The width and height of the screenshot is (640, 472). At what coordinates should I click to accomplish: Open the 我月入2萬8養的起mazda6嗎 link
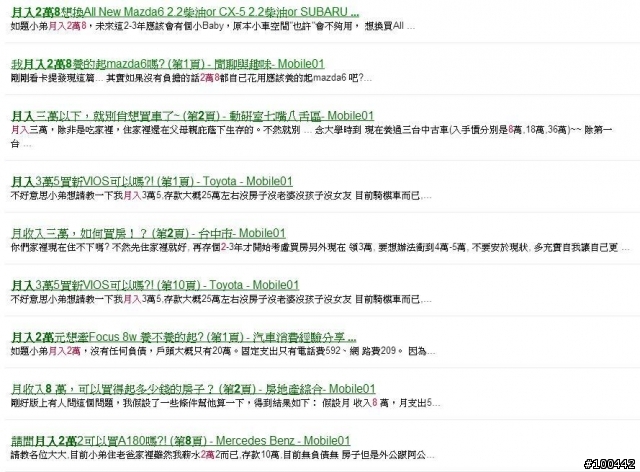(x=168, y=64)
